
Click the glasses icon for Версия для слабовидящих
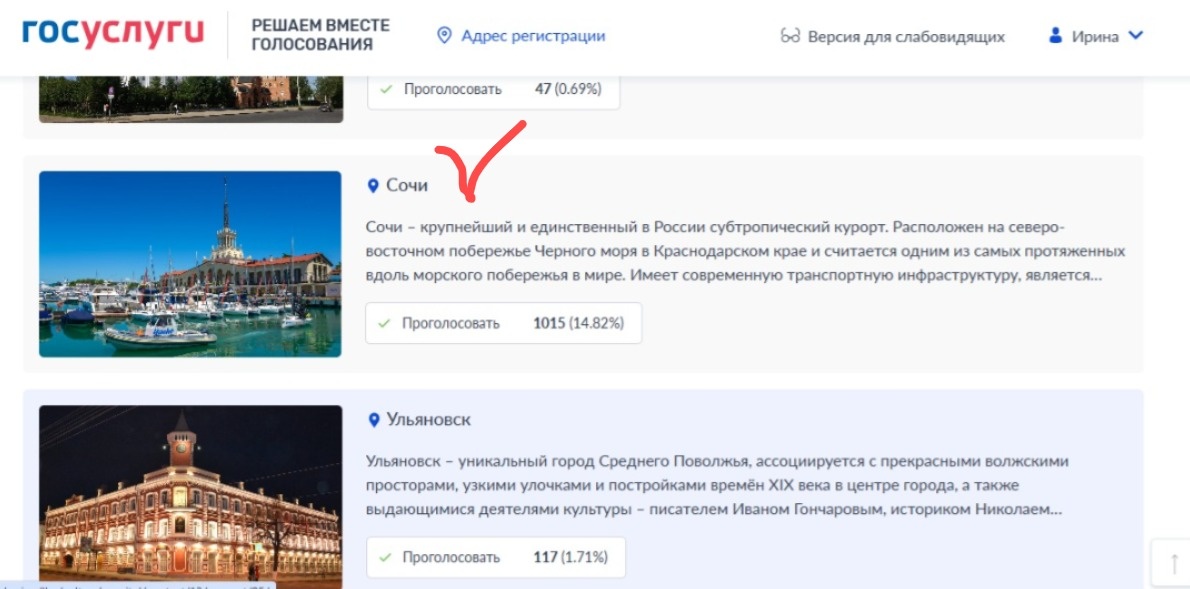click(x=790, y=36)
